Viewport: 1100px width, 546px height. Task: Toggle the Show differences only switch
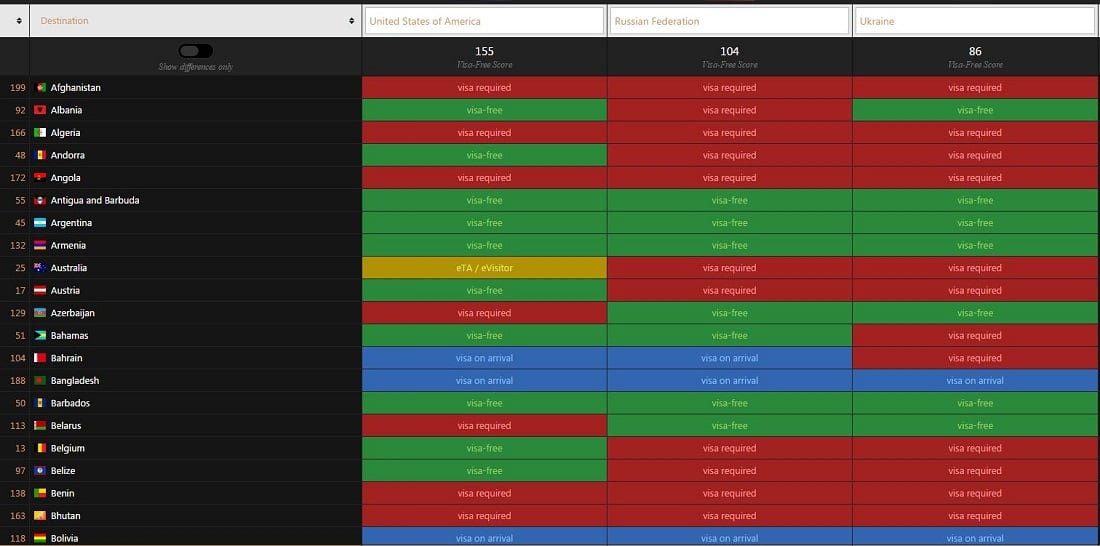pos(196,51)
